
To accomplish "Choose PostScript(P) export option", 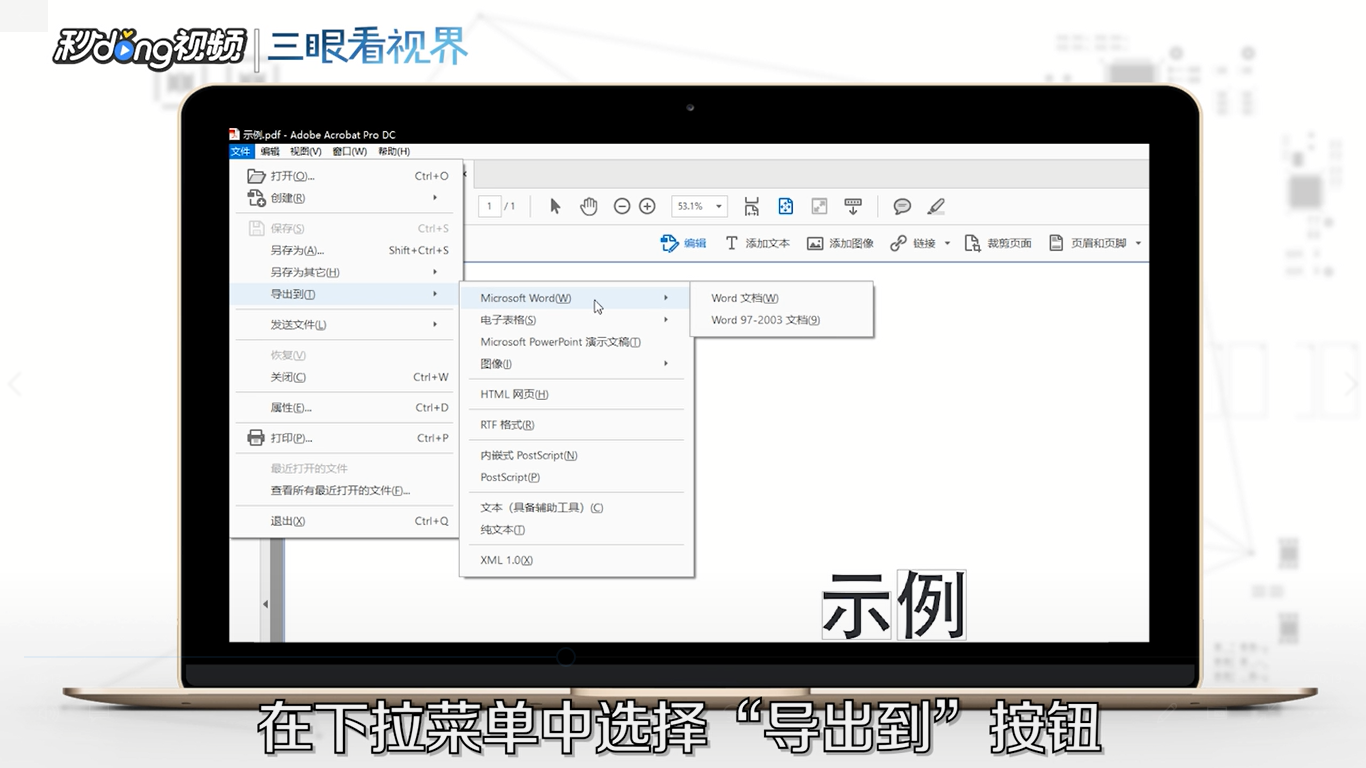I will tap(577, 477).
